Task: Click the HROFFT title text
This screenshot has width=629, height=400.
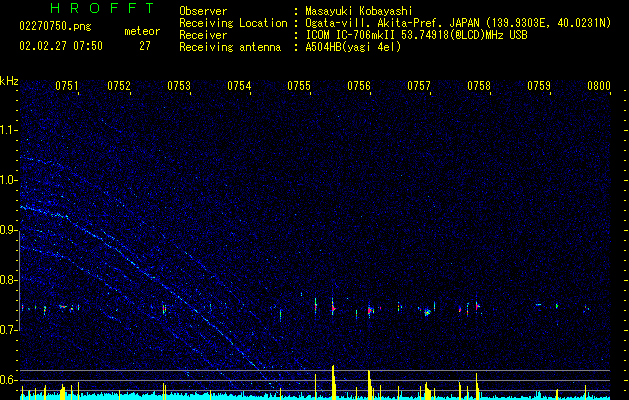Action: point(102,8)
